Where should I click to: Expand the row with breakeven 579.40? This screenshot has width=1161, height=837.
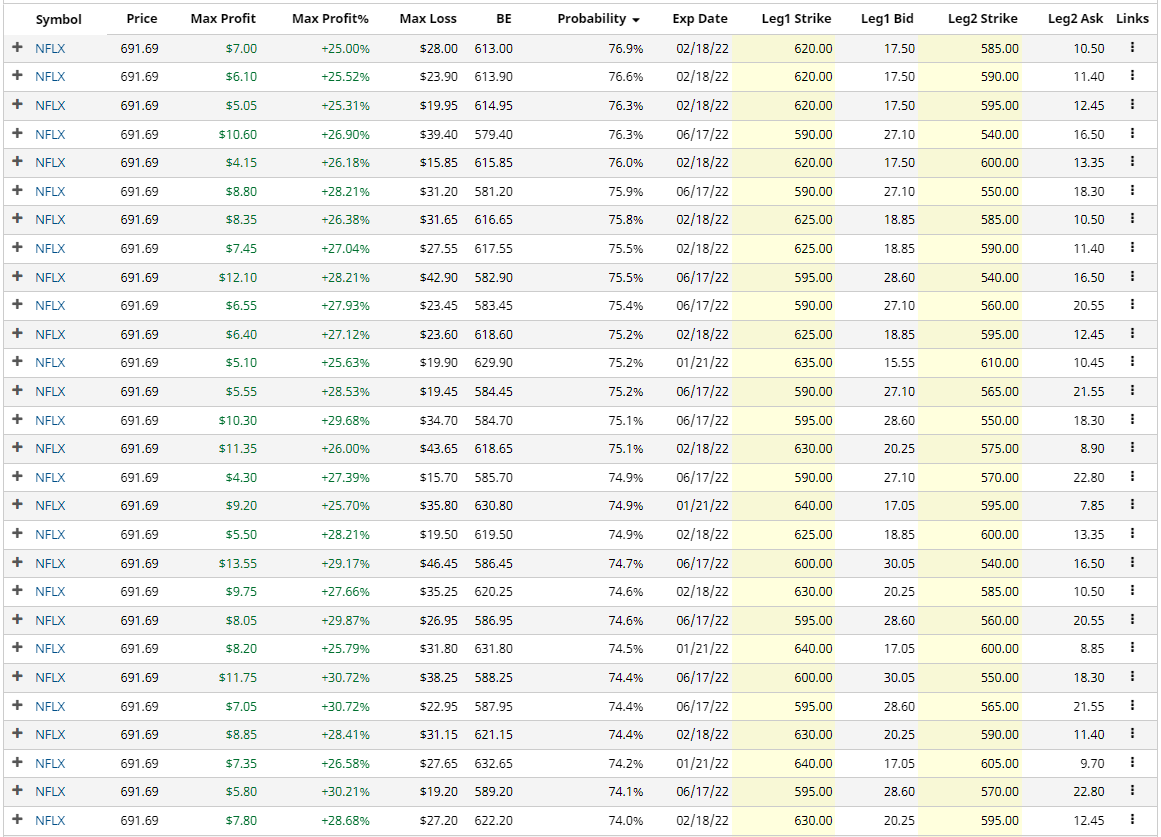click(x=18, y=133)
